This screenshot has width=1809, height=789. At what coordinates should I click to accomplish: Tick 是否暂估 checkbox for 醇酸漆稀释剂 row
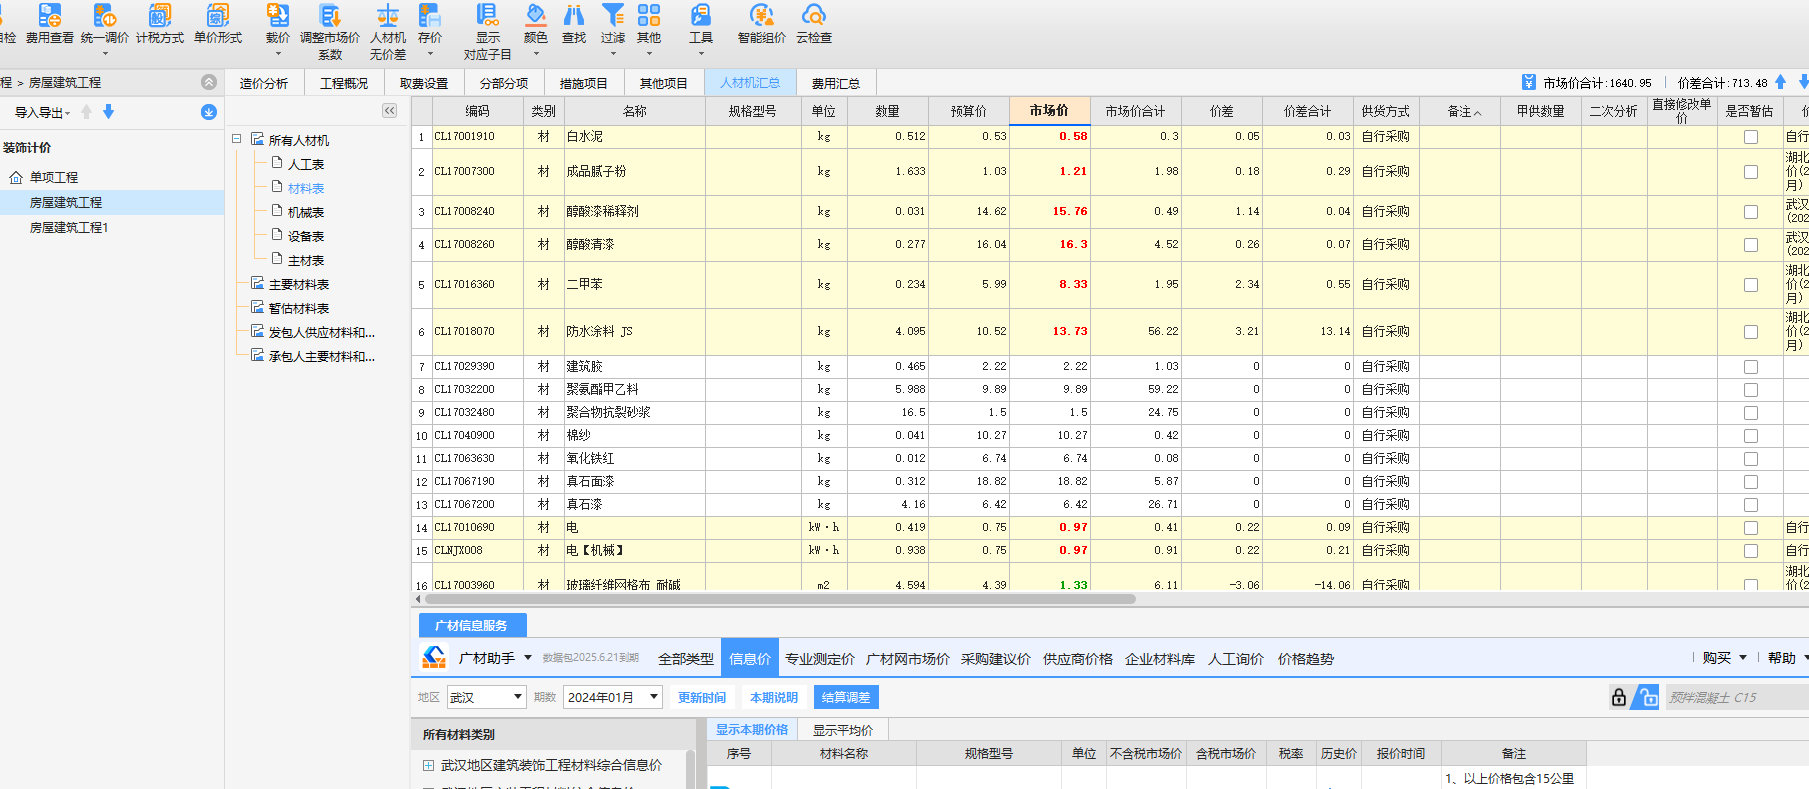pos(1751,212)
